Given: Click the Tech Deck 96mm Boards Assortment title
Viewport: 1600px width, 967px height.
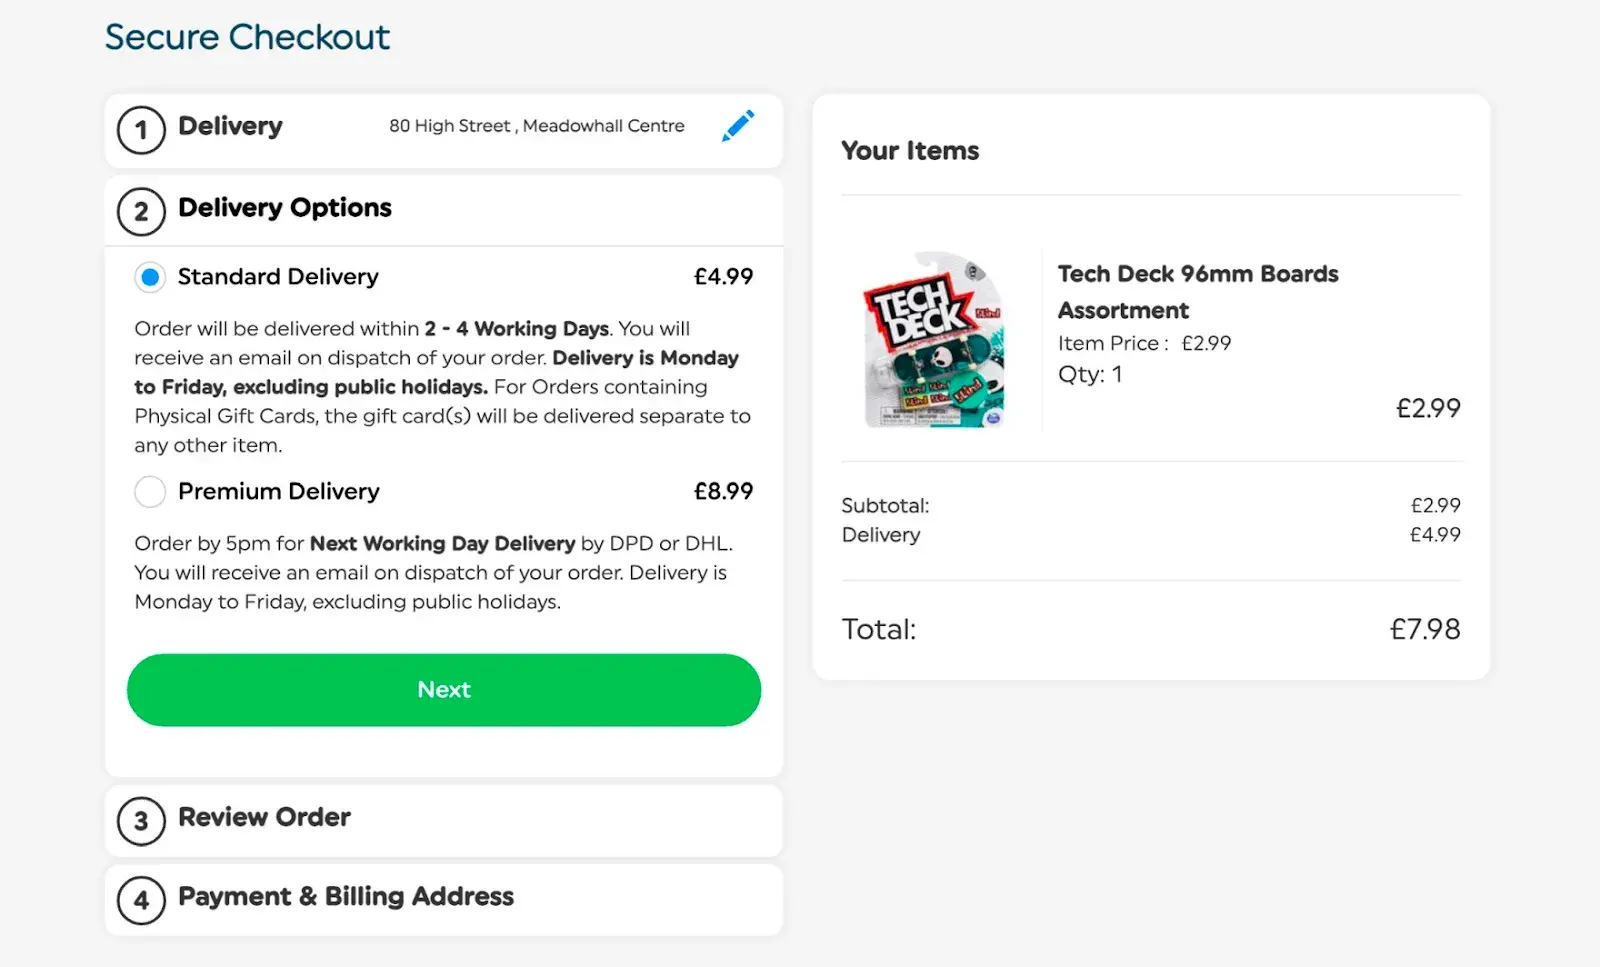Looking at the screenshot, I should [x=1197, y=291].
